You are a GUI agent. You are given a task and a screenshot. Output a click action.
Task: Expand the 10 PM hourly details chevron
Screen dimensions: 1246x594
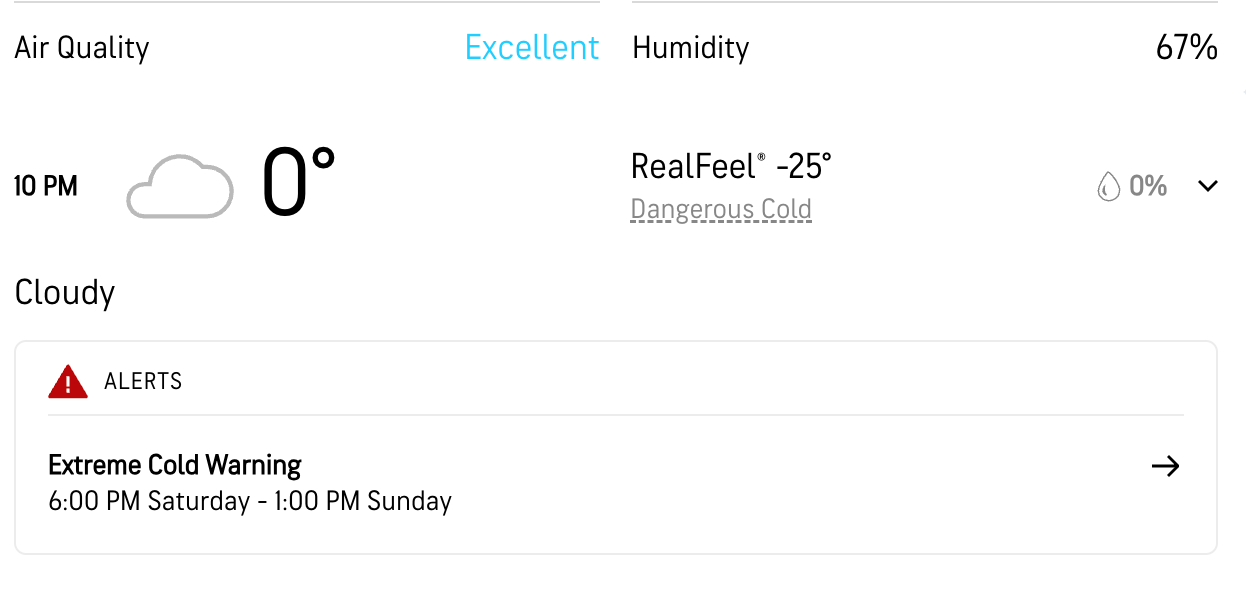1208,186
